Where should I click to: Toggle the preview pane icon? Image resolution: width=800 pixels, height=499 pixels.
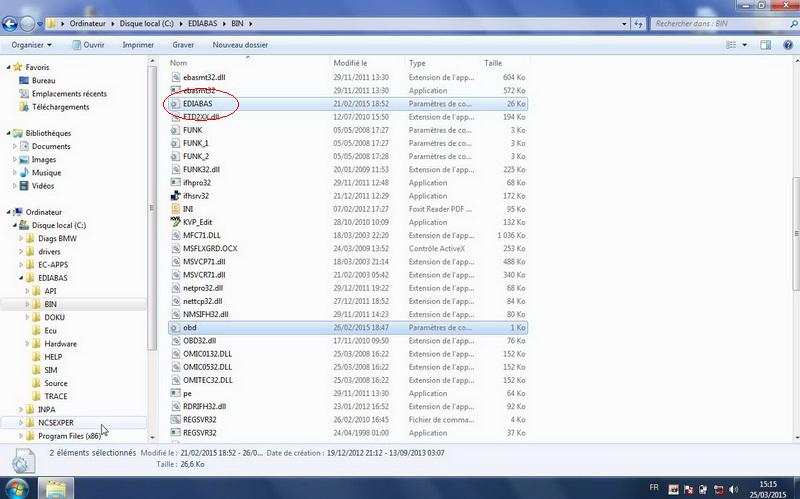pyautogui.click(x=765, y=45)
